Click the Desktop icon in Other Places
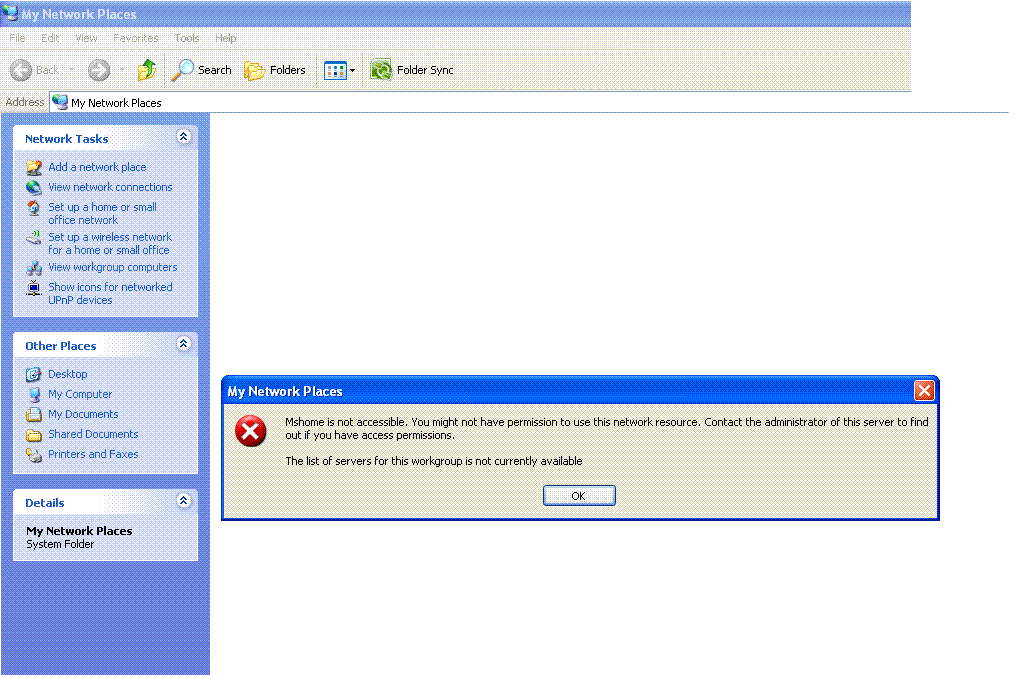Screen dimensions: 1028x675 click(x=33, y=374)
